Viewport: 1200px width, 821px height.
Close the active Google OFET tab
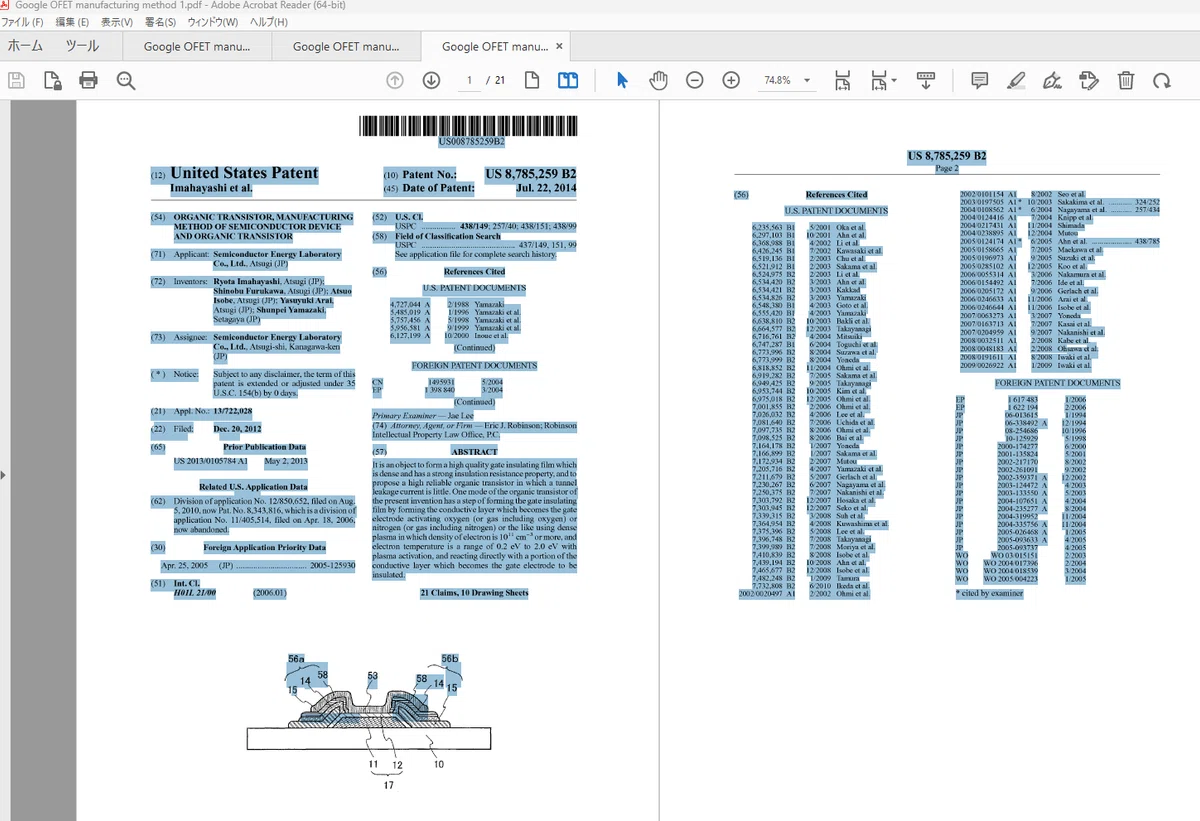tap(559, 46)
